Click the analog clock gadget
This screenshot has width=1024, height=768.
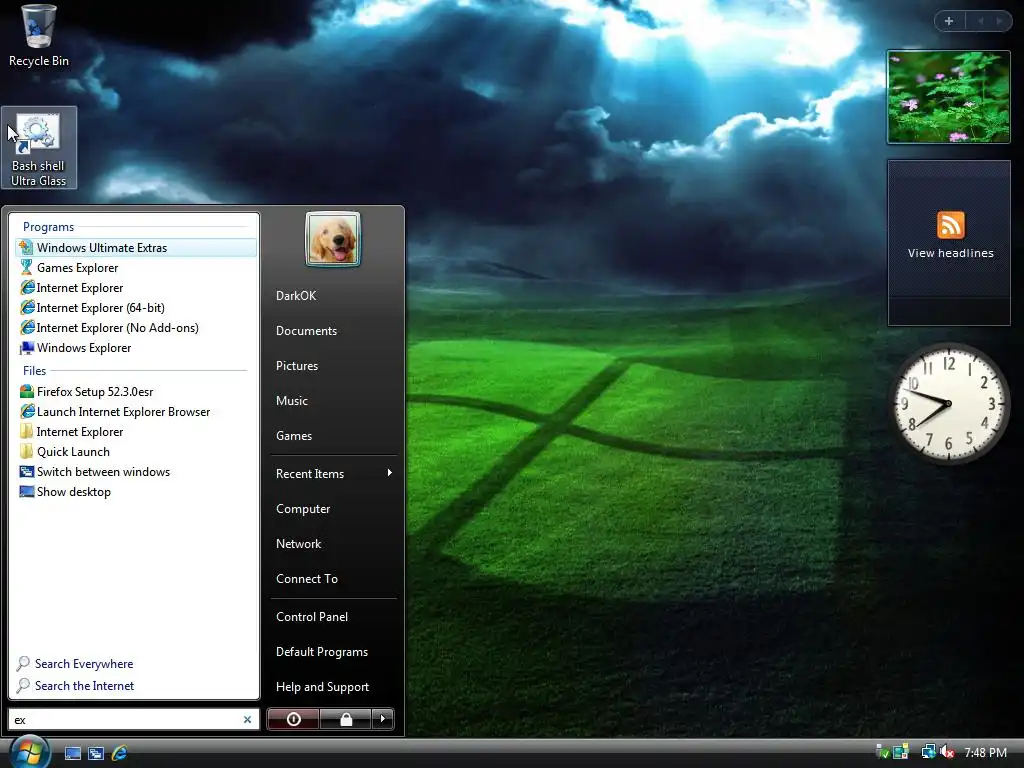pyautogui.click(x=948, y=404)
